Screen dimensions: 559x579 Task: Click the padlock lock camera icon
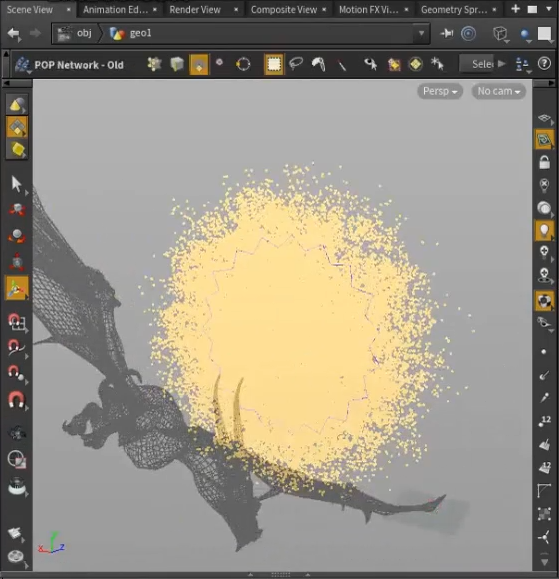point(544,162)
